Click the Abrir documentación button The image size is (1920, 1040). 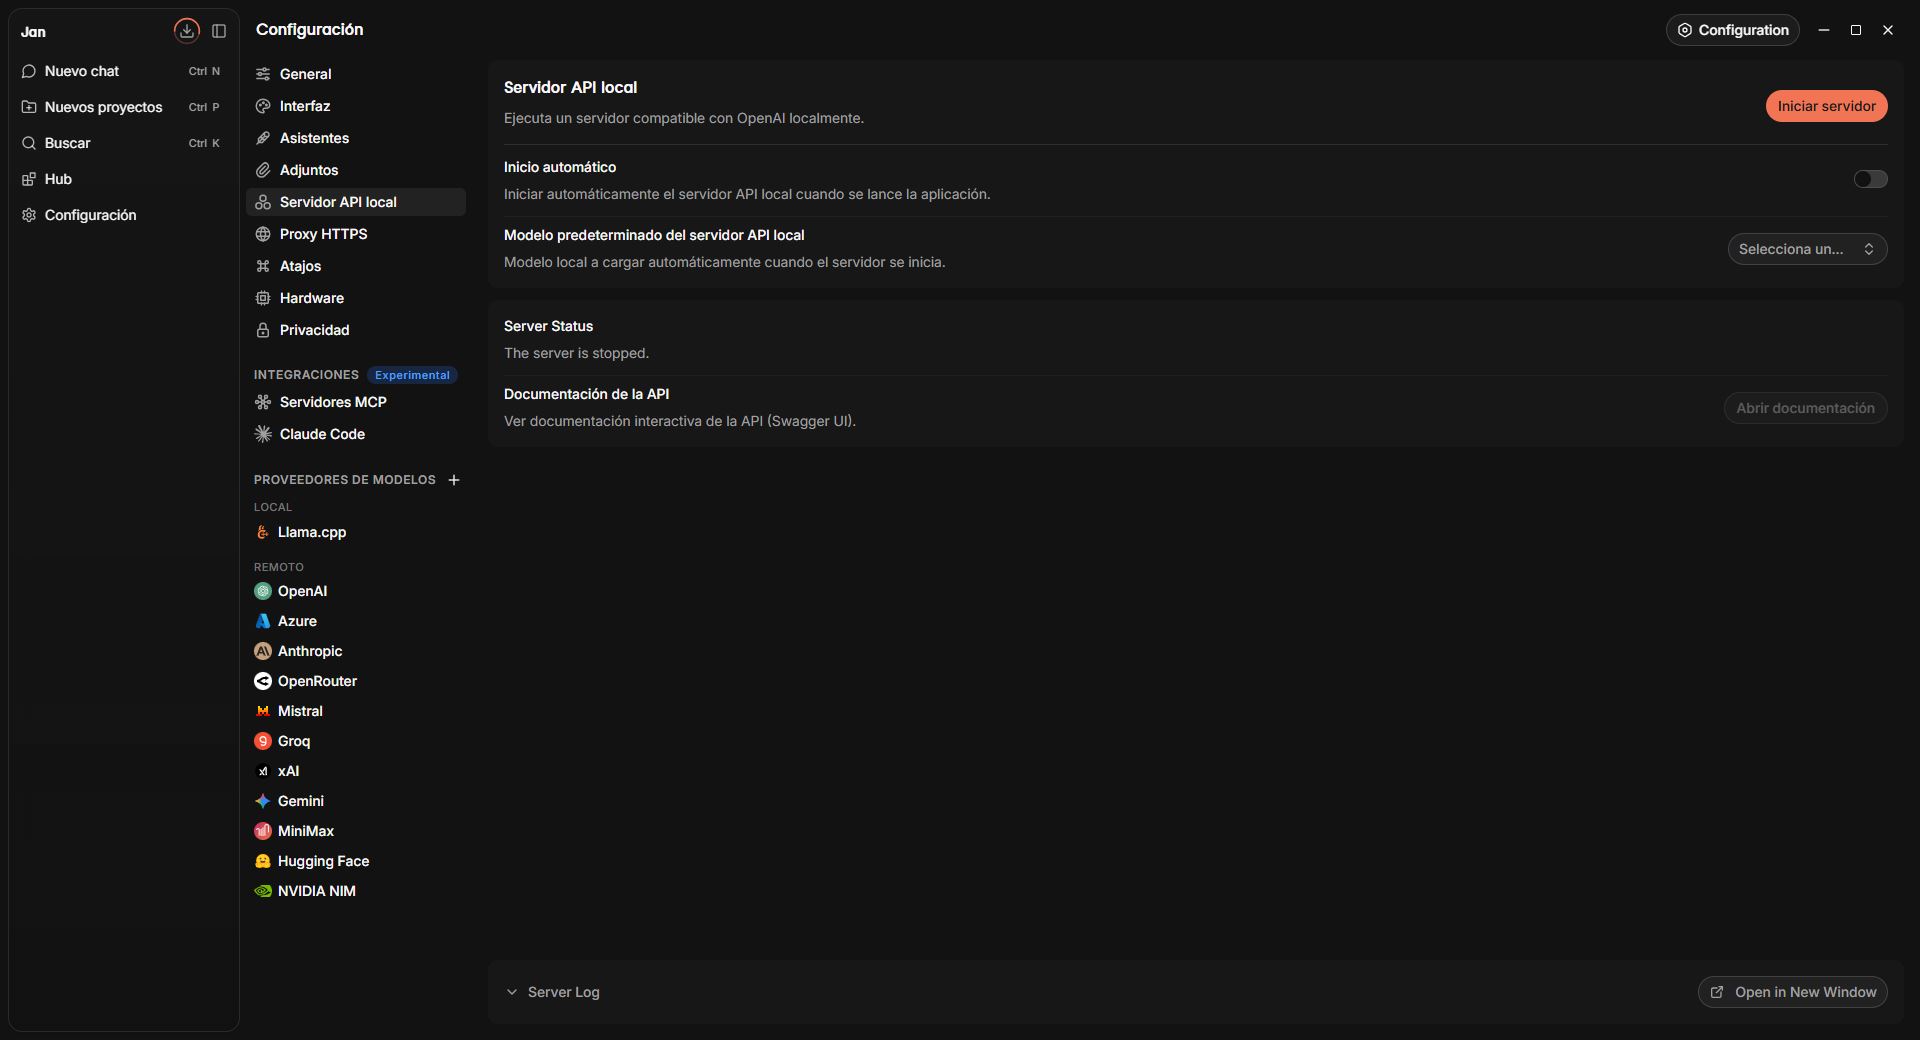click(x=1805, y=408)
